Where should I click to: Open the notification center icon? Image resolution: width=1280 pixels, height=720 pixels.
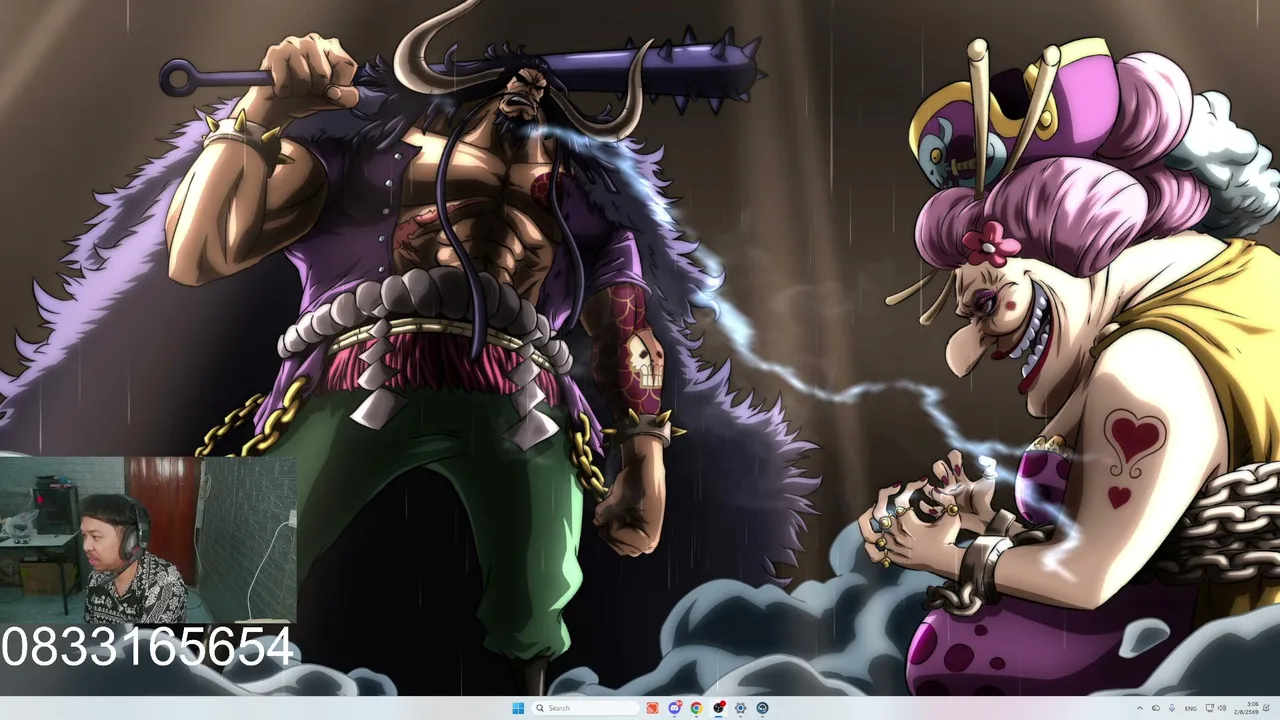click(1266, 708)
